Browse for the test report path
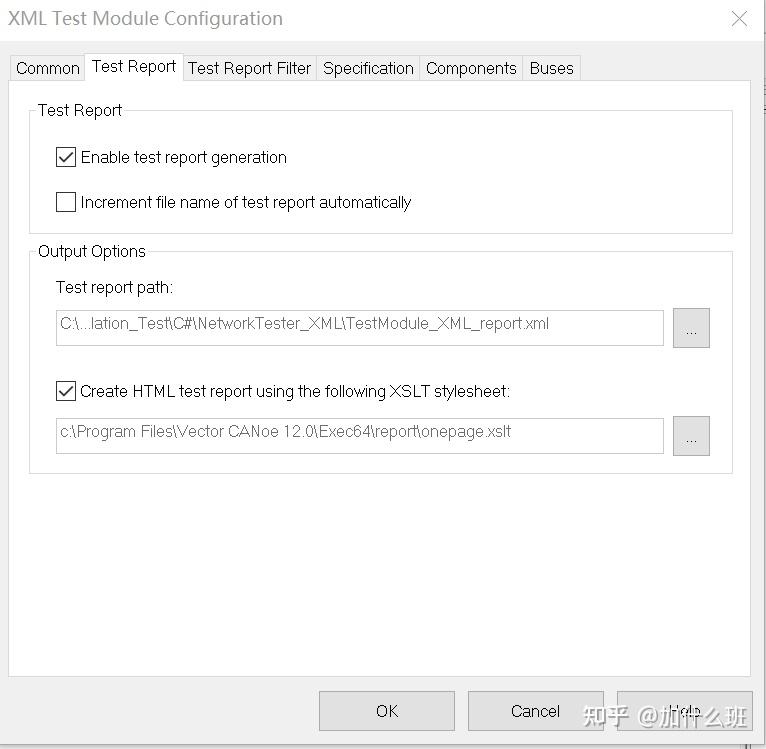 pyautogui.click(x=691, y=328)
